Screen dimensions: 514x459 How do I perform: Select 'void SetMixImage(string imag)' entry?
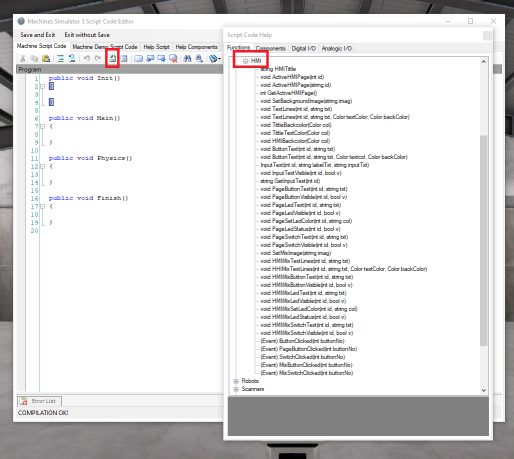click(x=295, y=253)
